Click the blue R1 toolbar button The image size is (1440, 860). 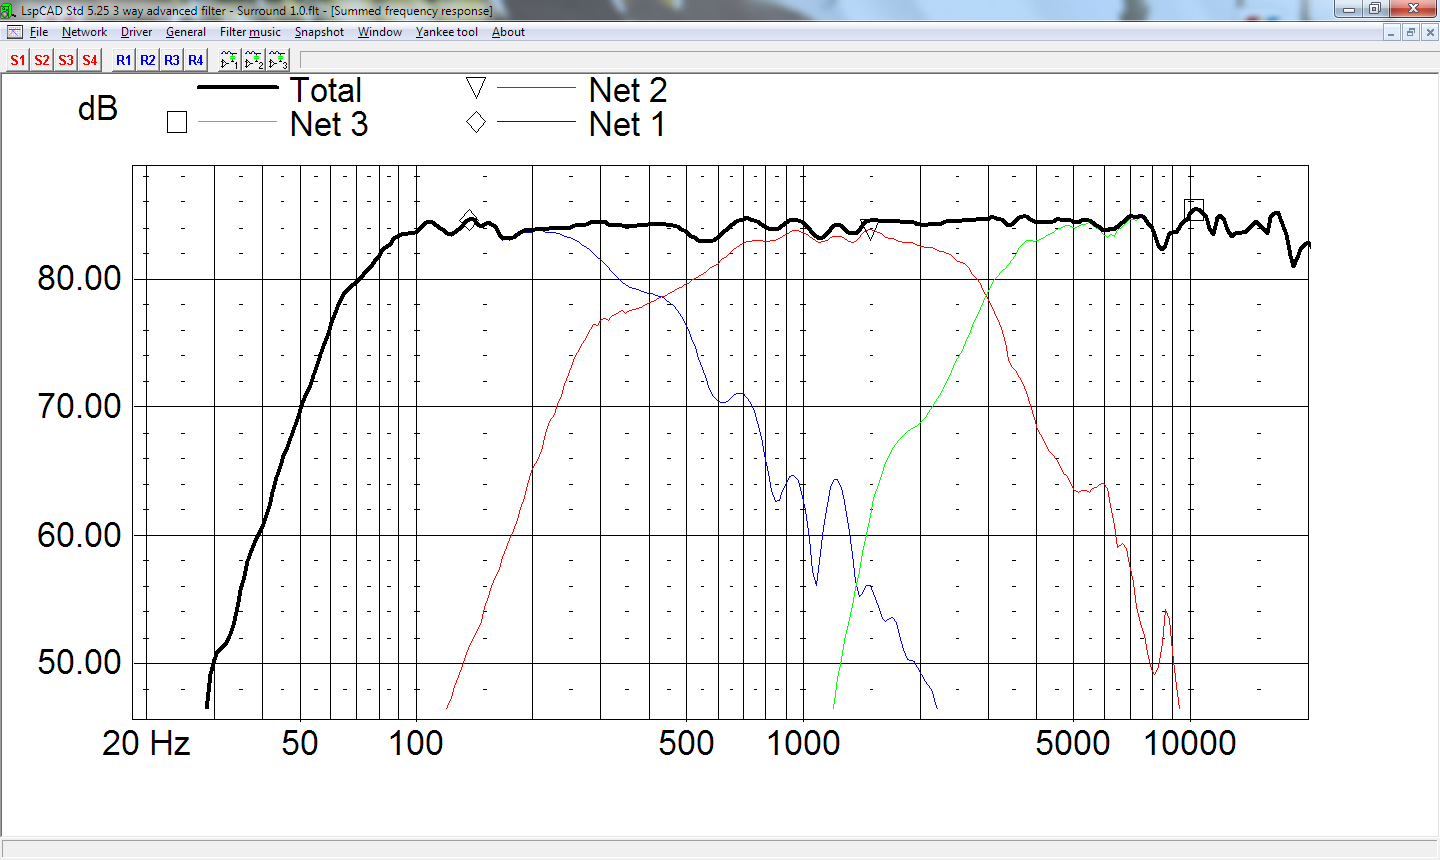coord(123,60)
